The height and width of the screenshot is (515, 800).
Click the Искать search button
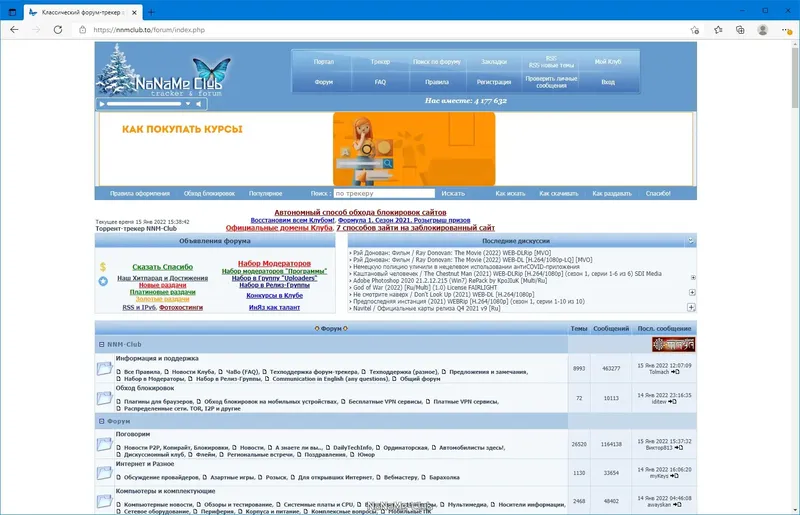[x=453, y=193]
